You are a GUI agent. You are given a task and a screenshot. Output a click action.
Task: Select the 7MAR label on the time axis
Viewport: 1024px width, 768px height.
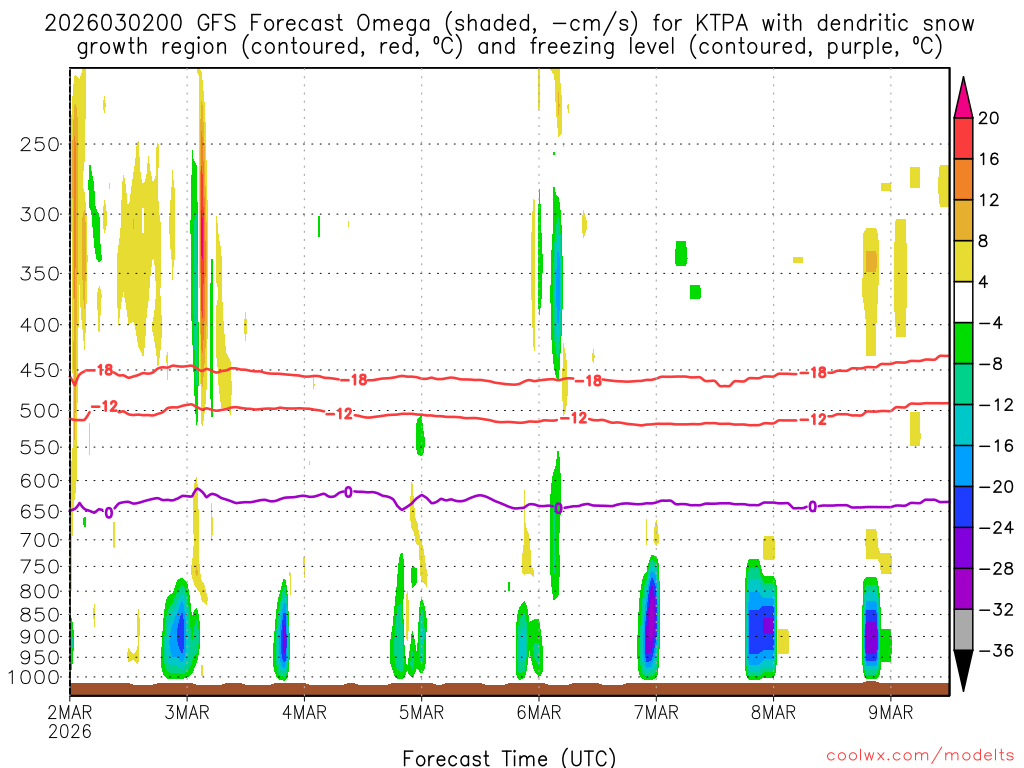click(x=655, y=713)
